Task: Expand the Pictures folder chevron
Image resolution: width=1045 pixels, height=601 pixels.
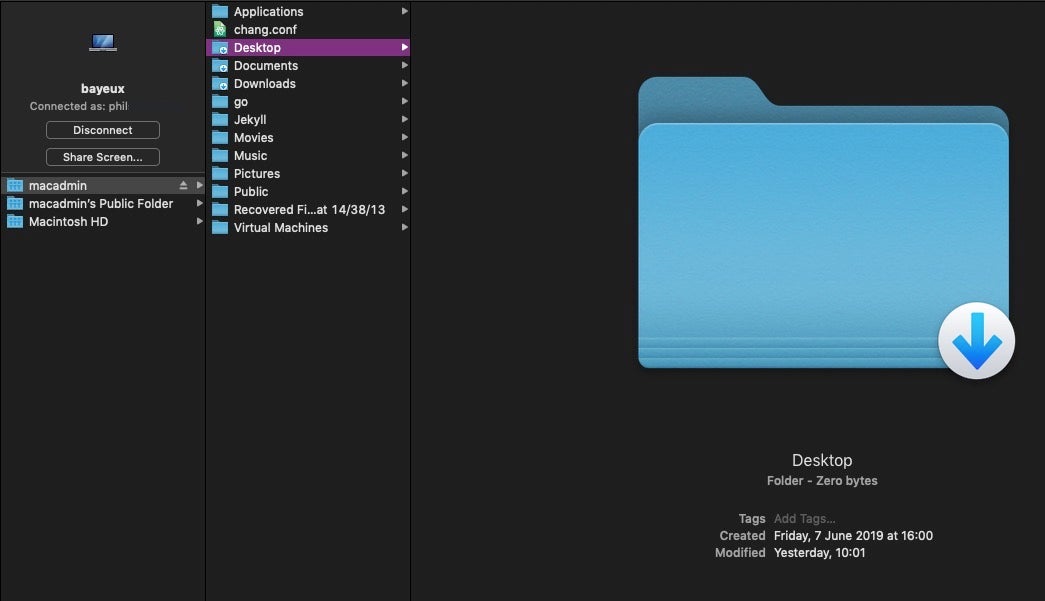Action: pyautogui.click(x=404, y=174)
